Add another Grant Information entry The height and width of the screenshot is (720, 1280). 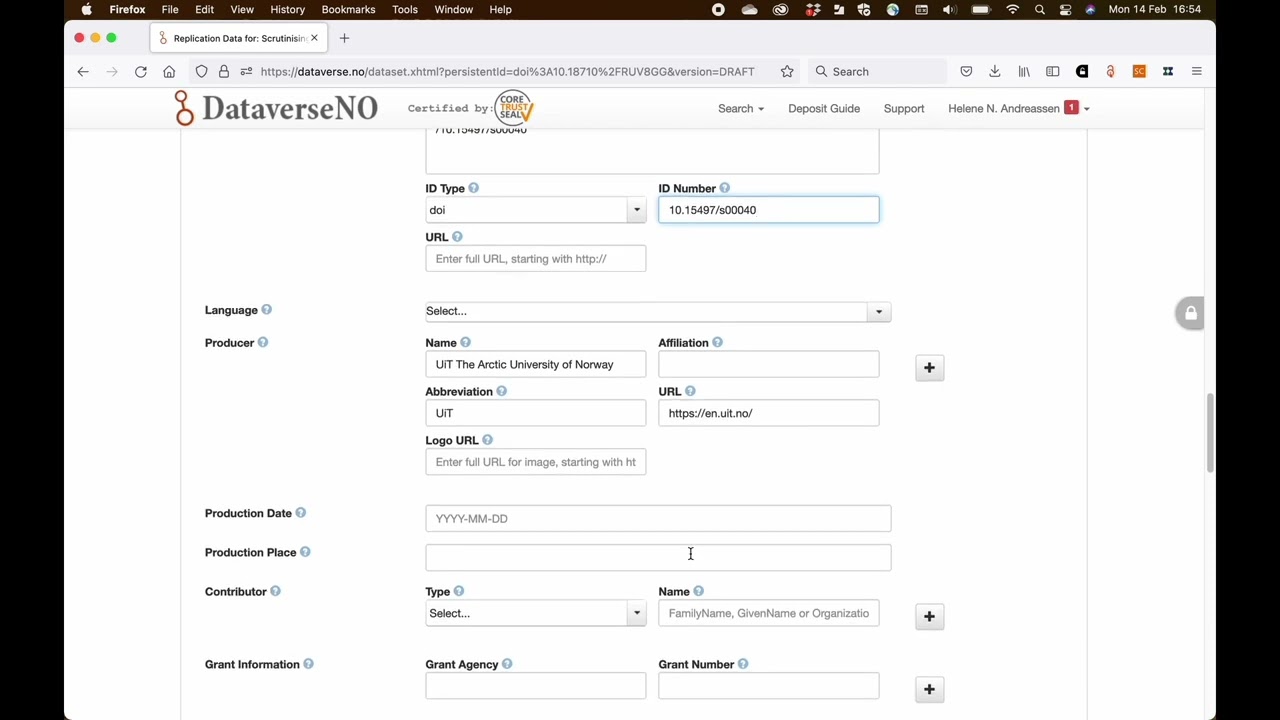pos(929,689)
